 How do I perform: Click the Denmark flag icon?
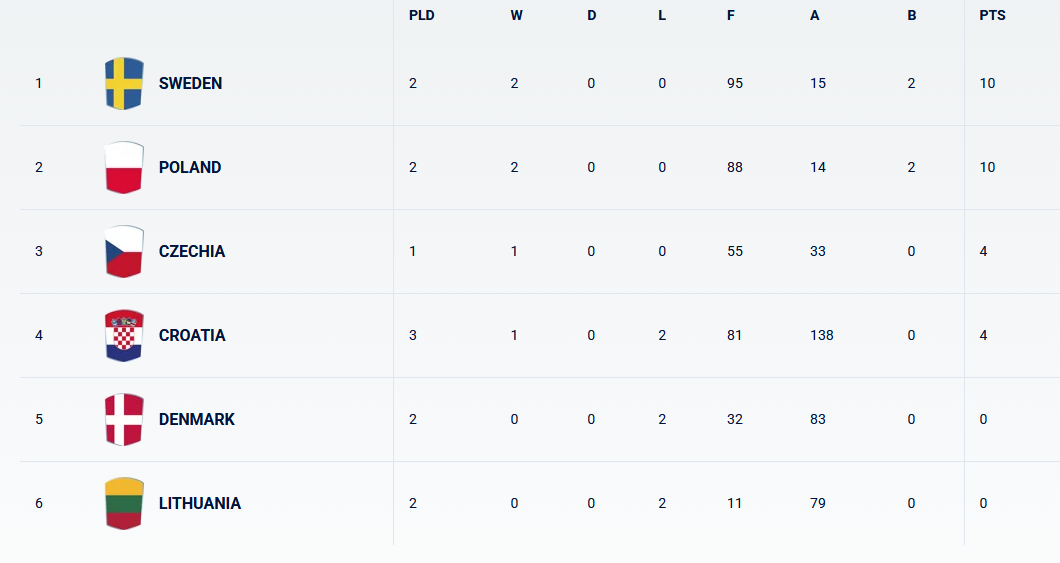coord(124,419)
